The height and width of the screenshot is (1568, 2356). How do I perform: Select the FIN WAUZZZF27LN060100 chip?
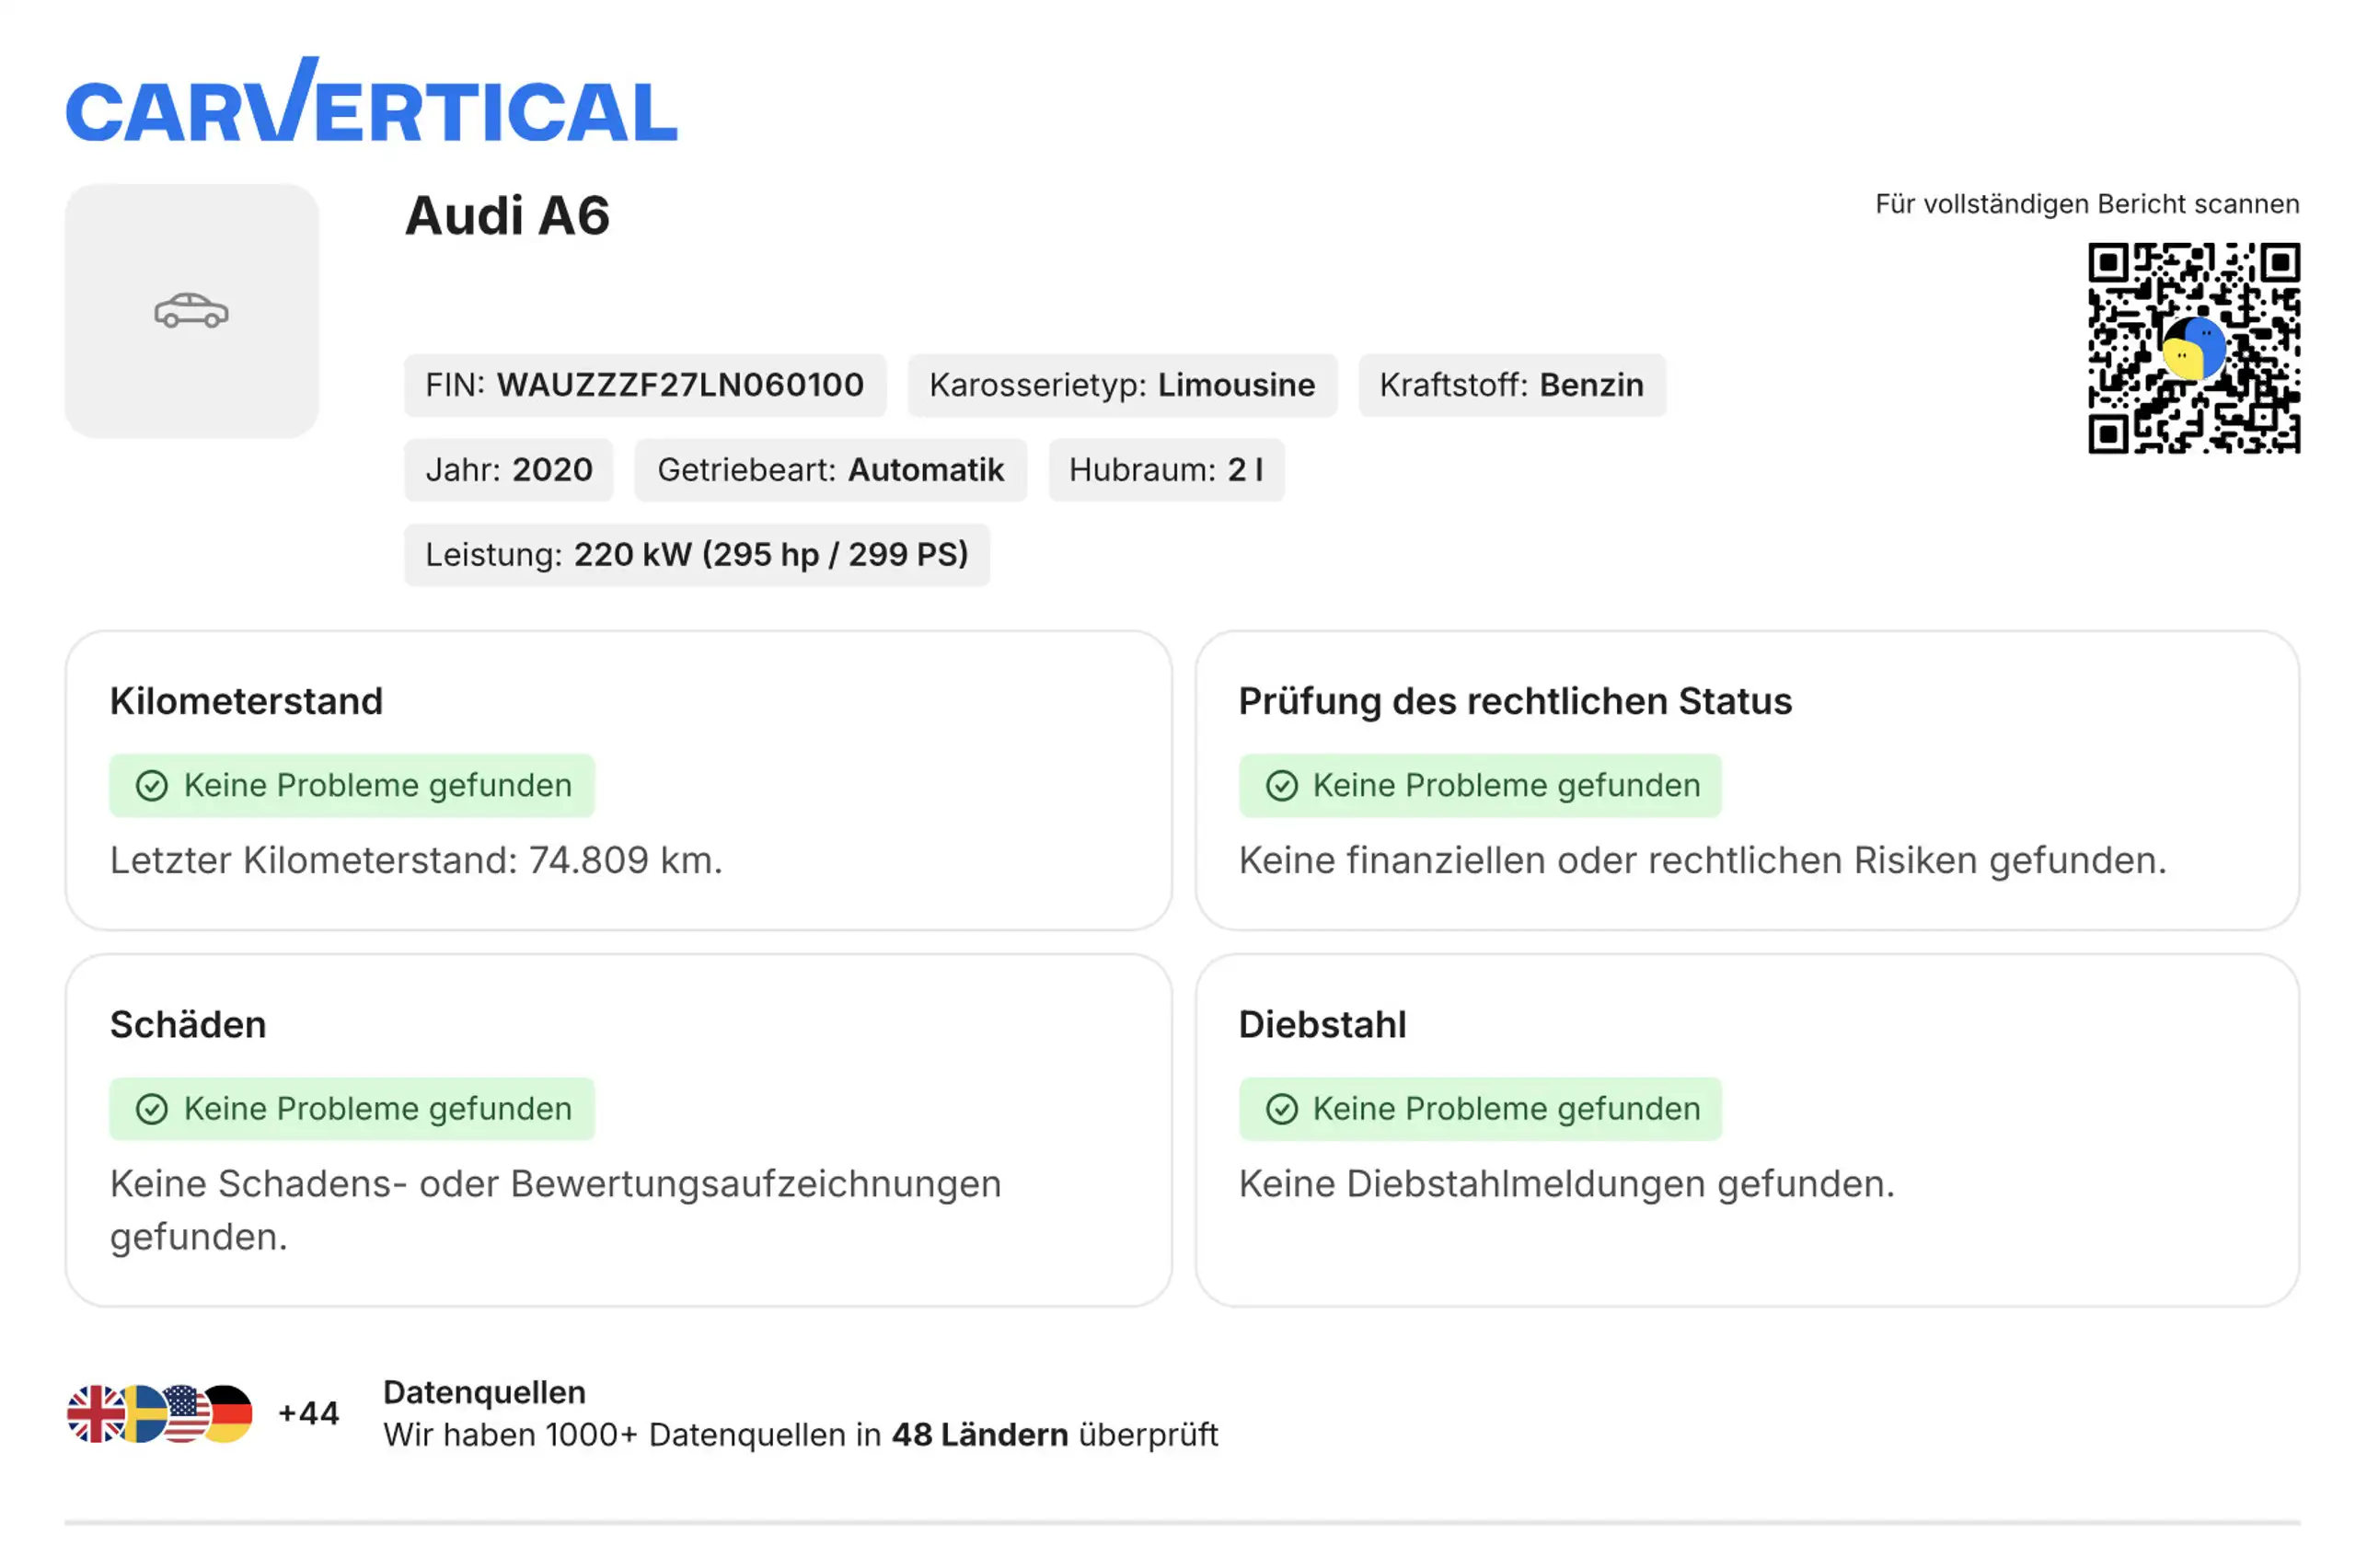(645, 385)
